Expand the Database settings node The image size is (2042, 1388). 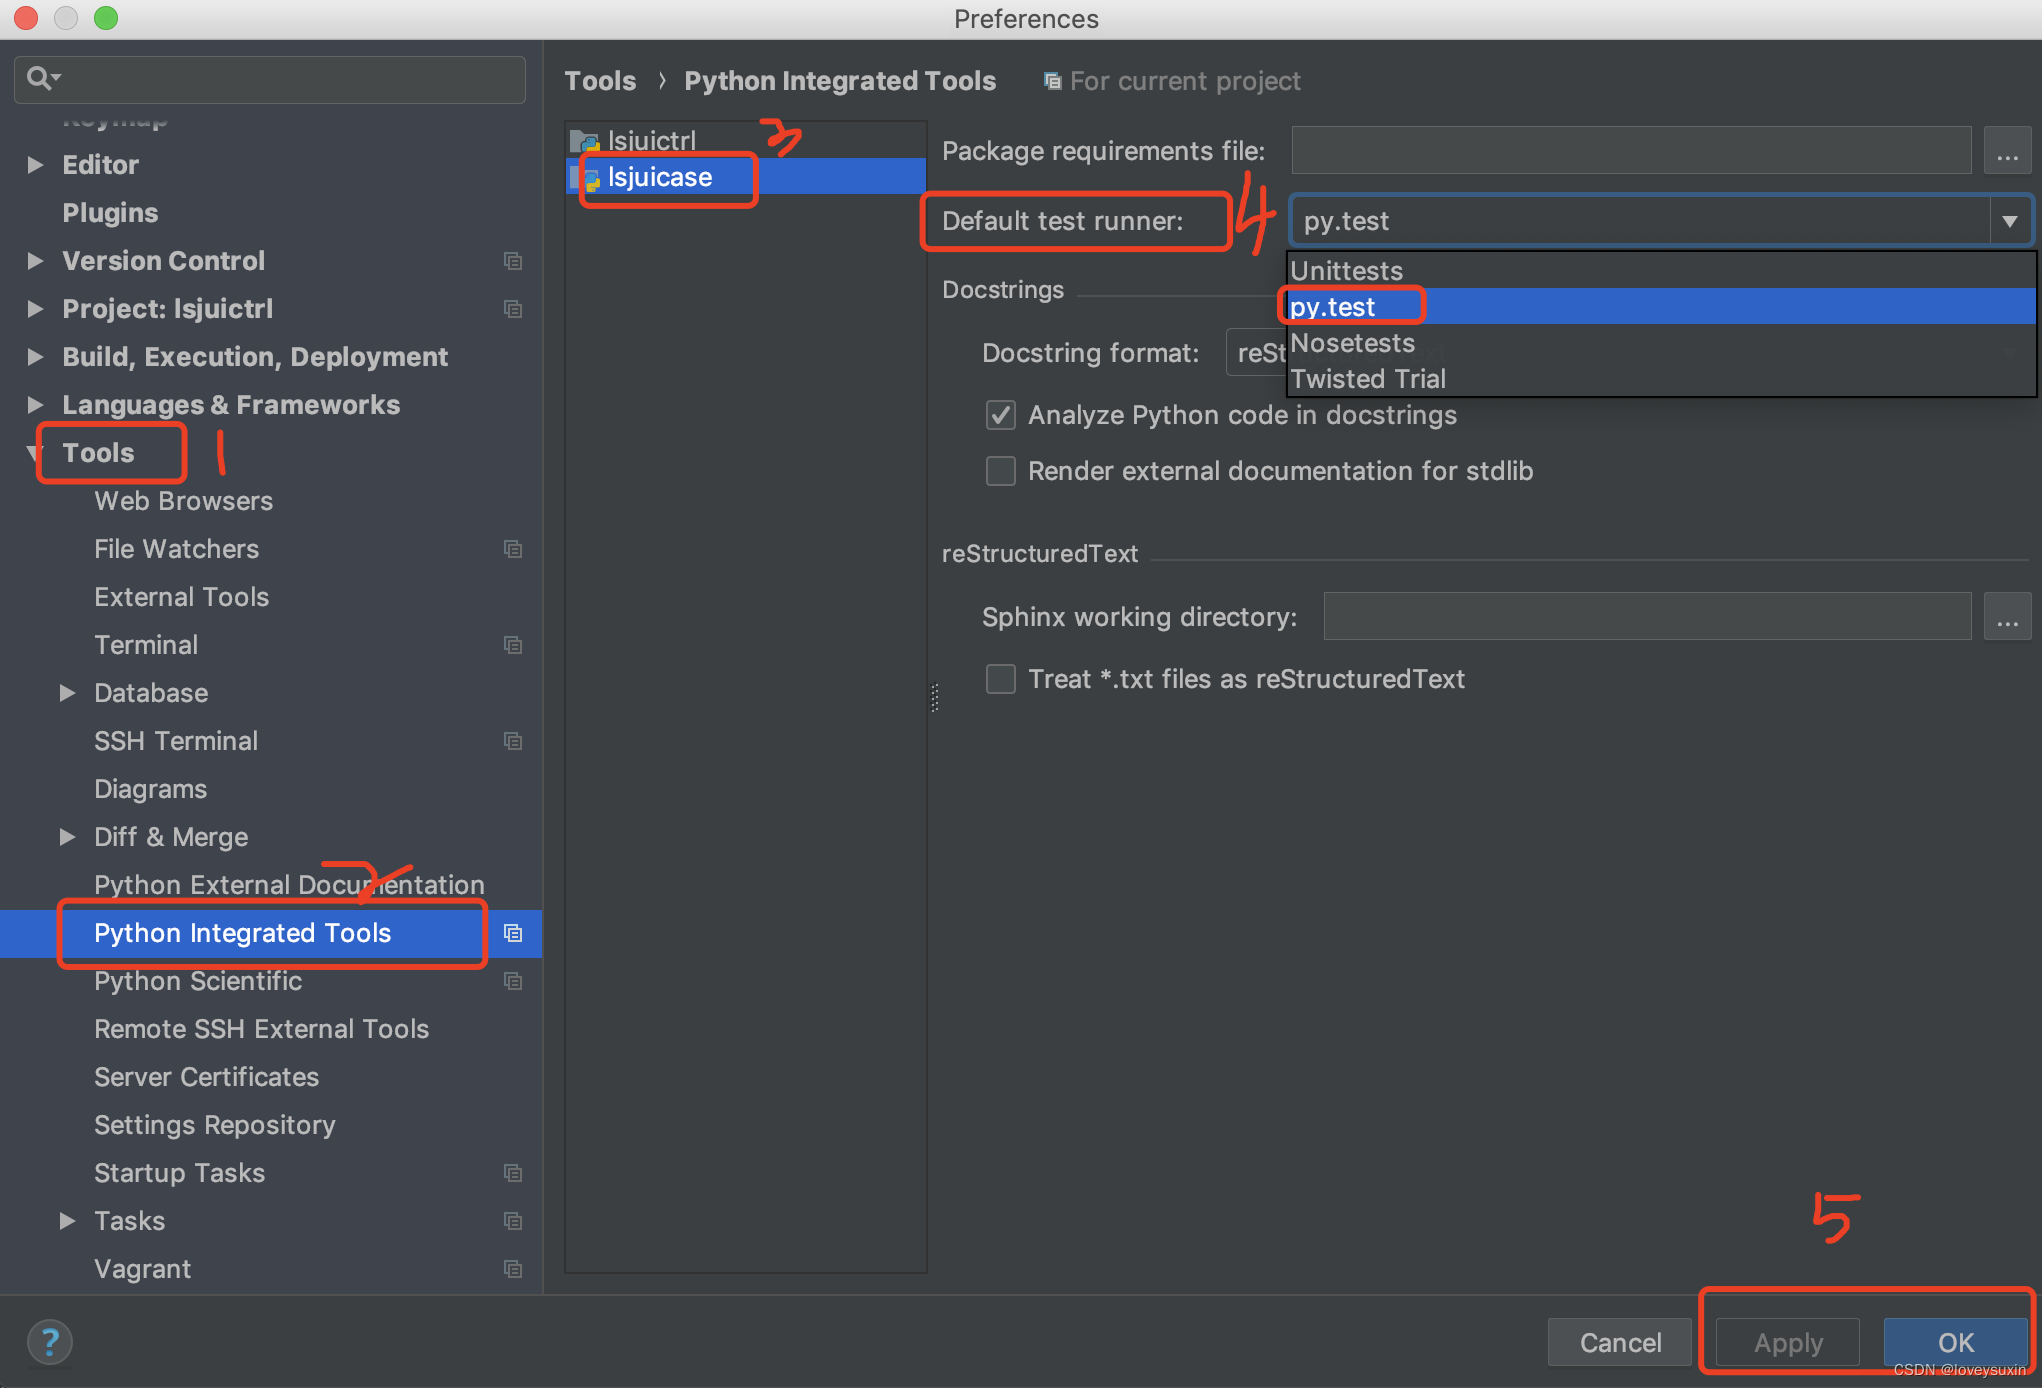coord(67,693)
